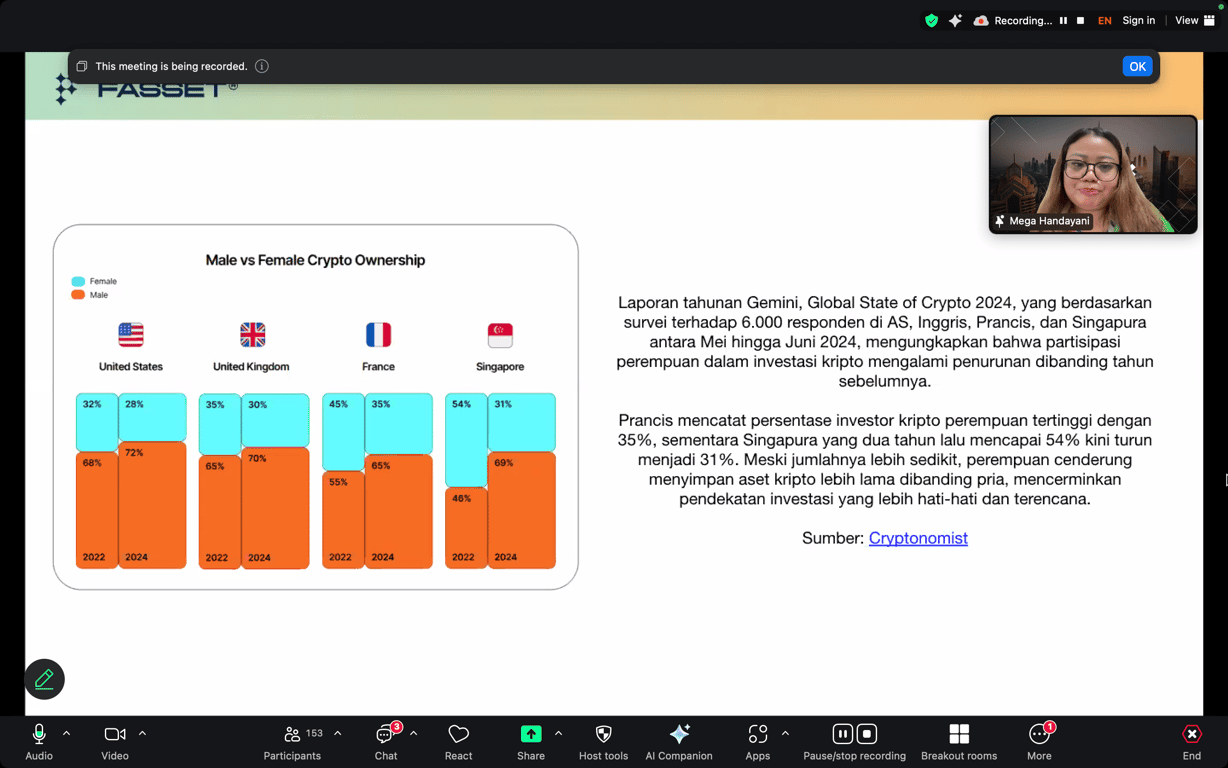This screenshot has height=768, width=1228.
Task: Open Host tools shield
Action: (604, 742)
